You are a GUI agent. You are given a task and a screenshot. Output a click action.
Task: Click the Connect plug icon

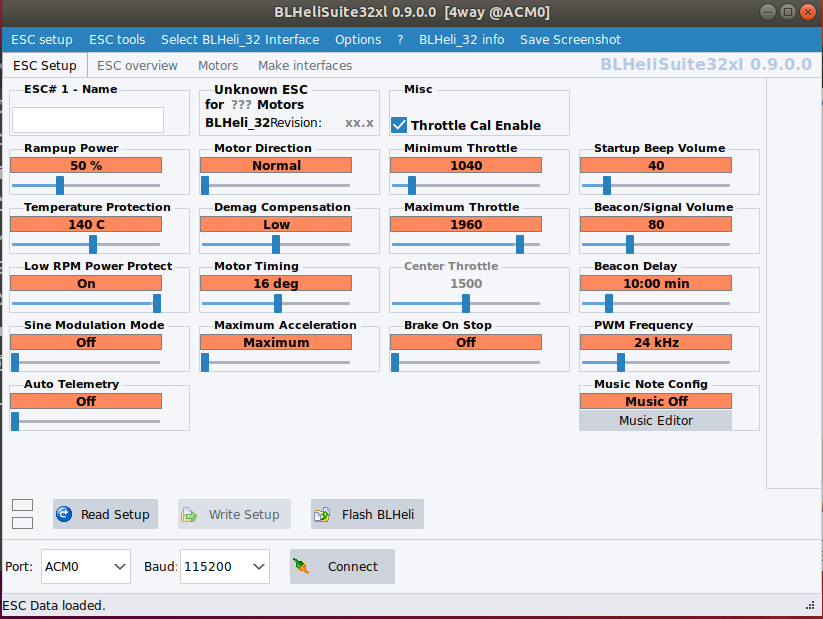301,566
